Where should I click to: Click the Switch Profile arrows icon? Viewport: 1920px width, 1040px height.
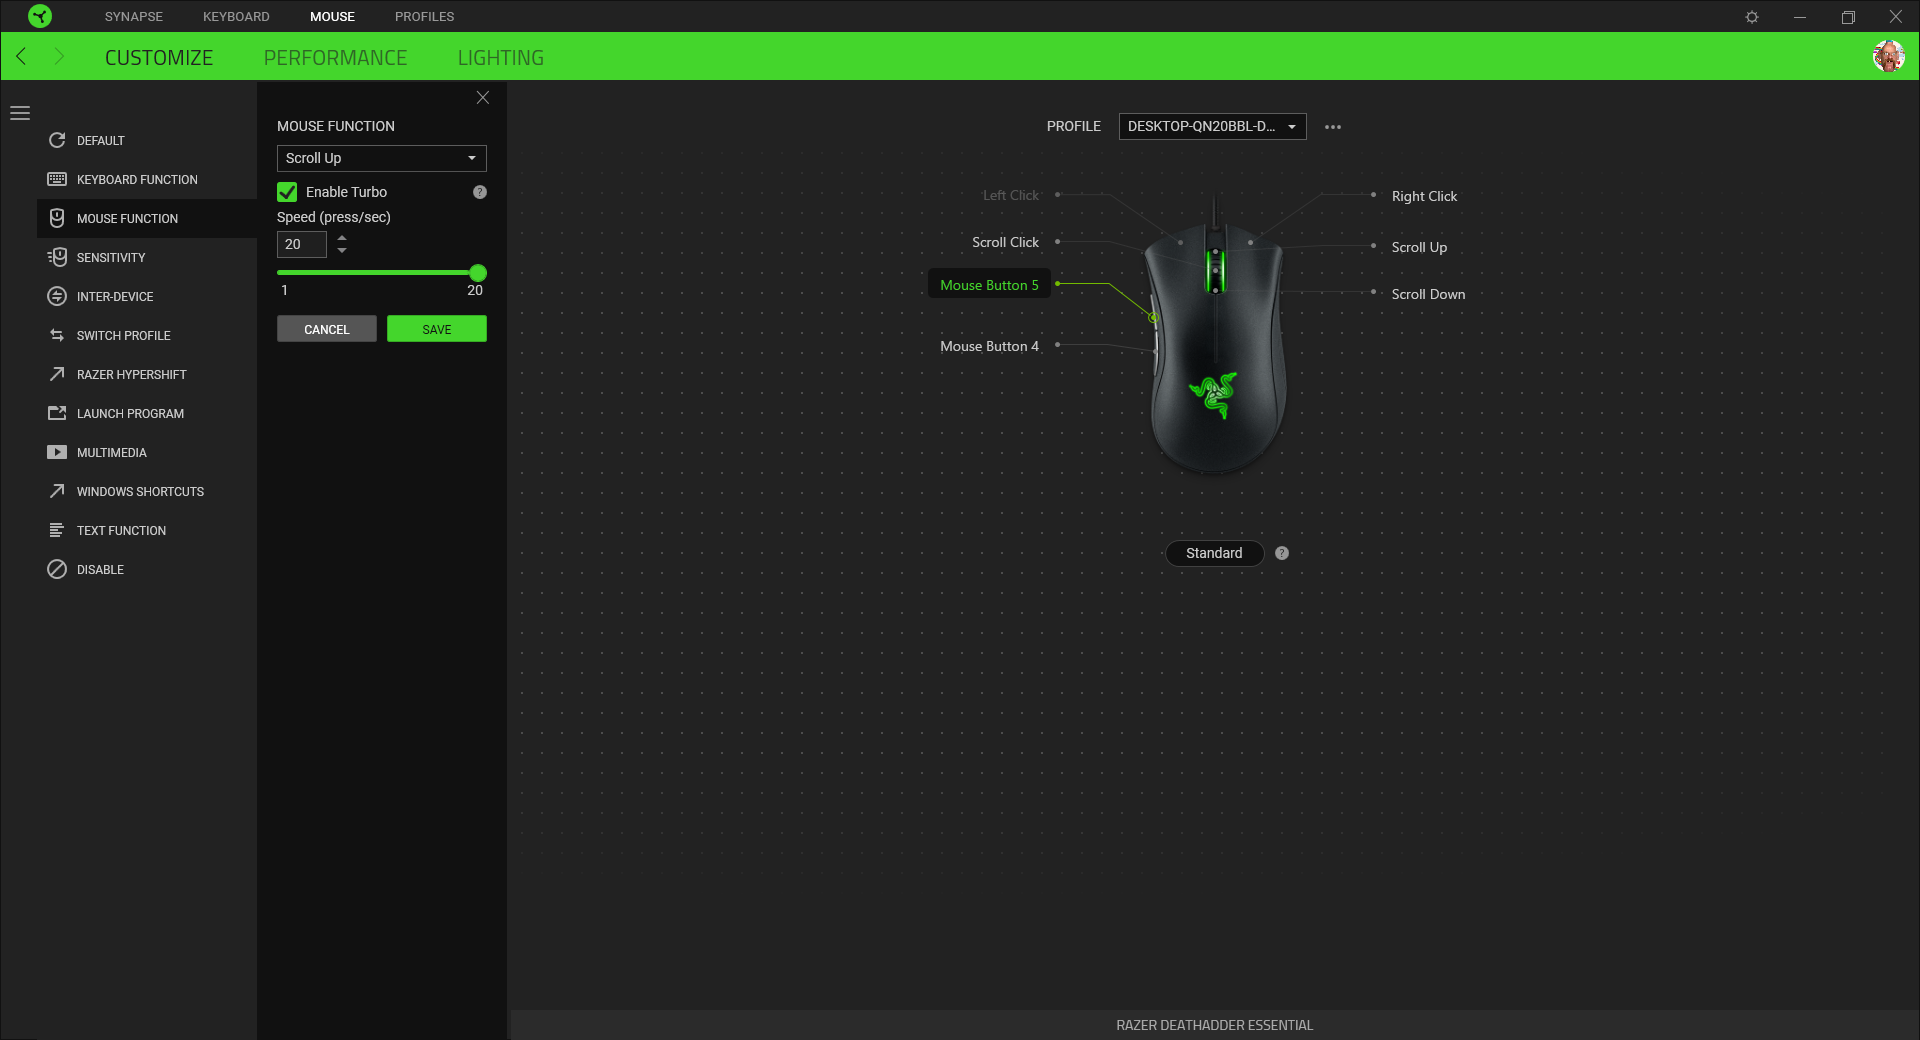tap(57, 335)
